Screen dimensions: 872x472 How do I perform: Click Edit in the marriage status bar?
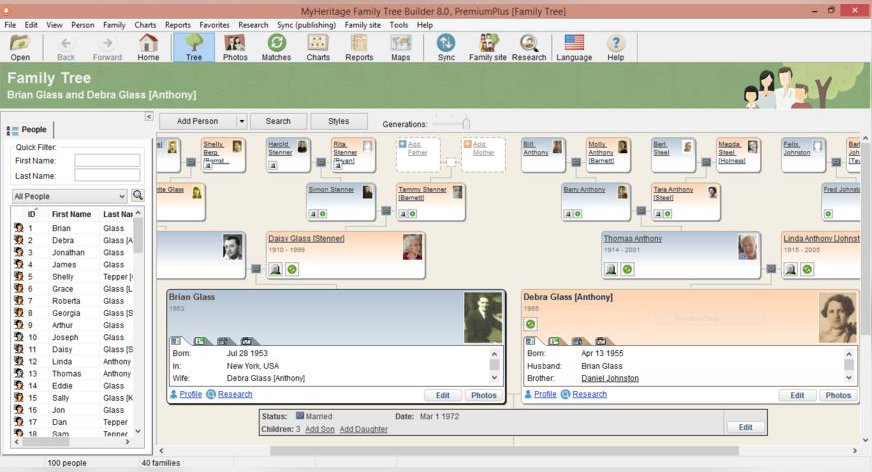(x=746, y=427)
